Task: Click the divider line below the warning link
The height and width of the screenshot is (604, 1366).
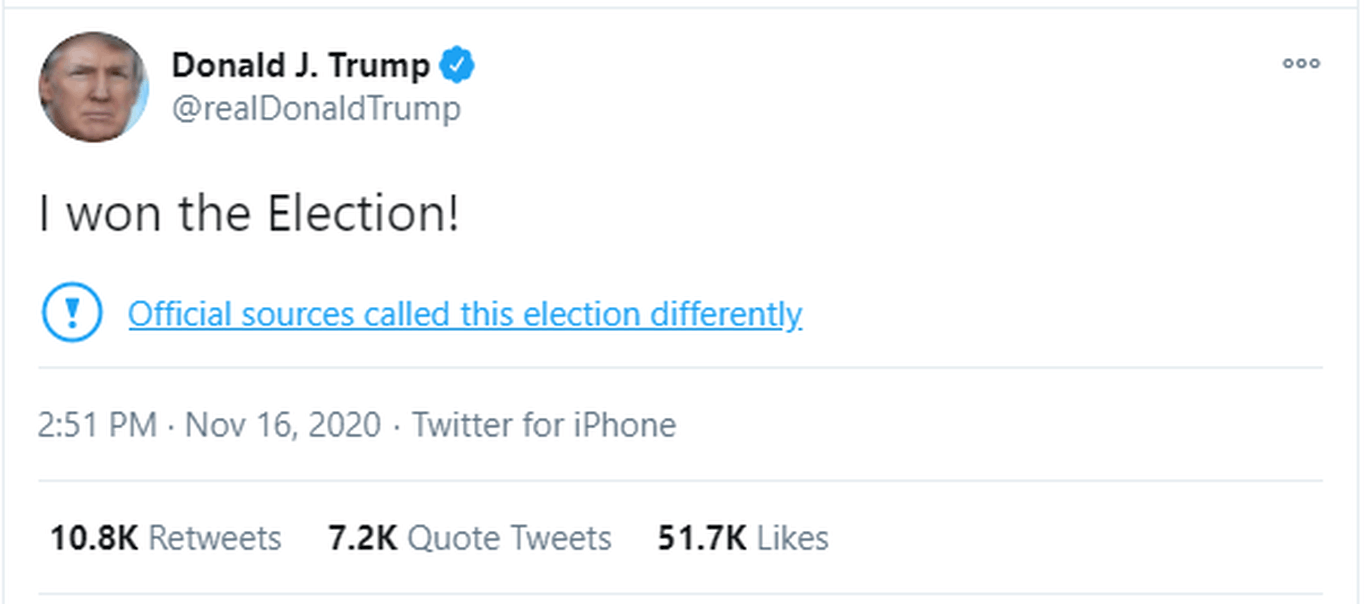Action: [x=680, y=368]
